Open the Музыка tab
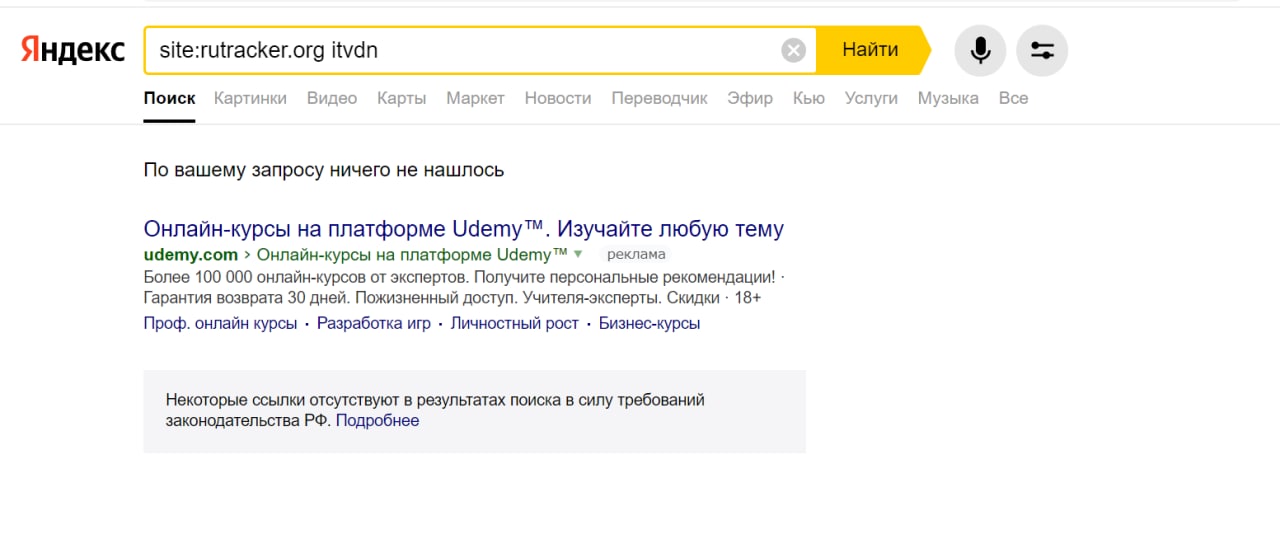This screenshot has width=1280, height=553. pos(948,98)
